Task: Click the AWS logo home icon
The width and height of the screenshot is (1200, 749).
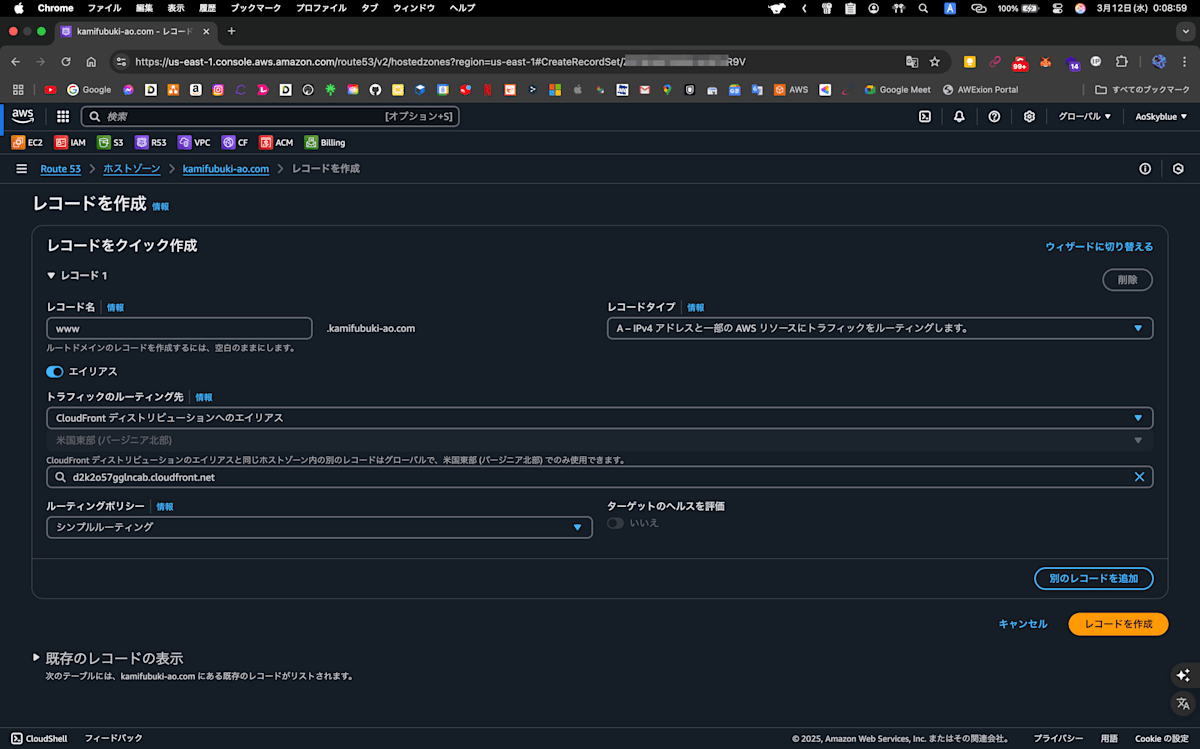Action: [23, 116]
